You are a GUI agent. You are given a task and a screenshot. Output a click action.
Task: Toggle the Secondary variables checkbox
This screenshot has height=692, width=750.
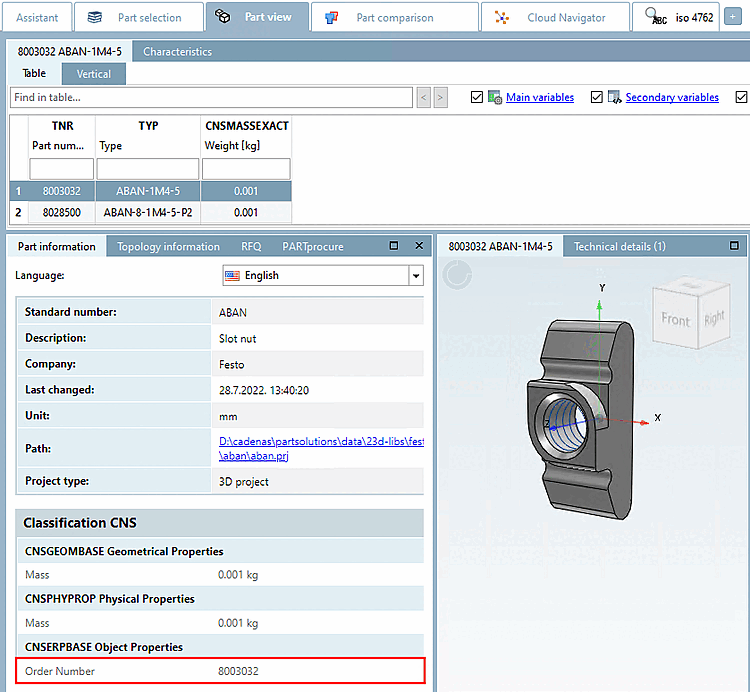(597, 97)
